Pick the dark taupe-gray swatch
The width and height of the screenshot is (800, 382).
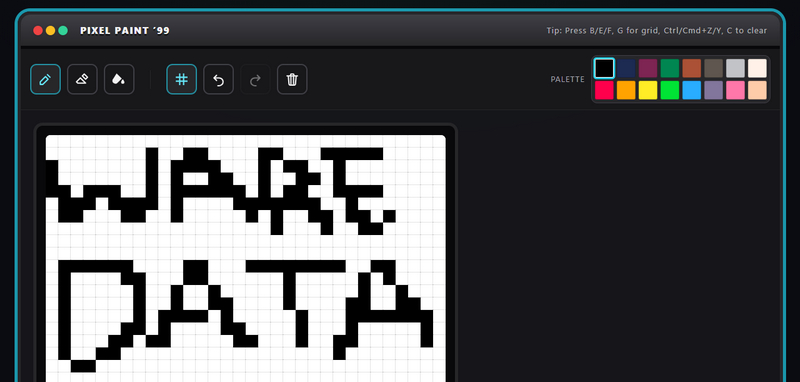[x=714, y=68]
